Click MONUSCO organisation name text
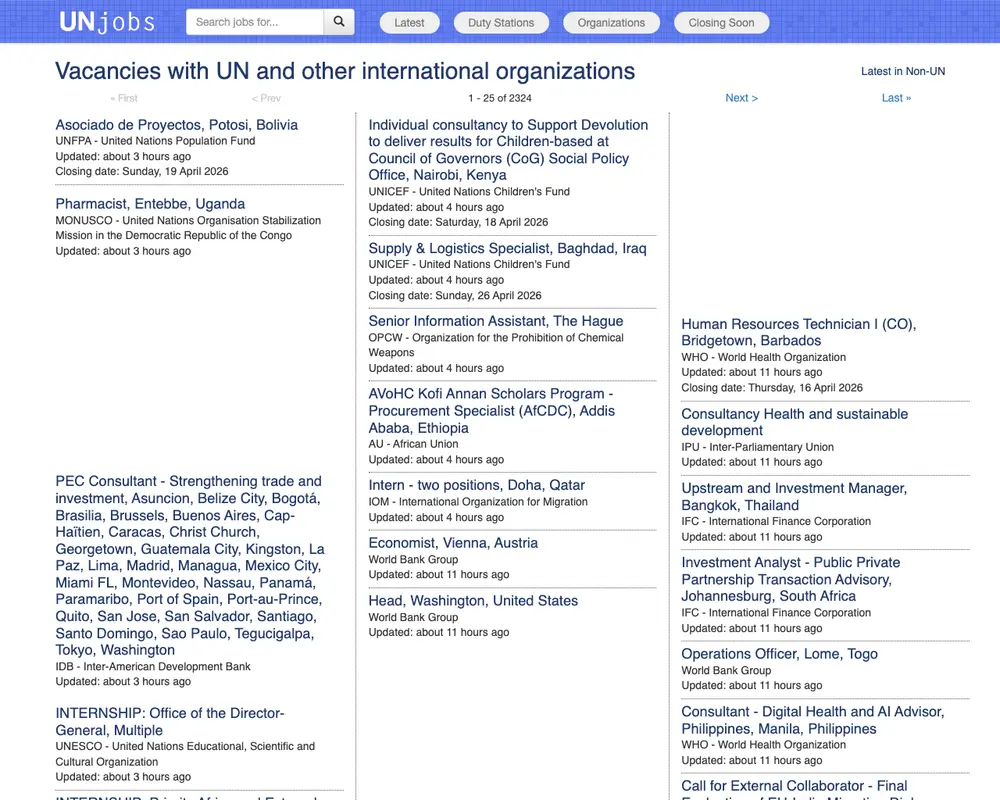 point(188,228)
